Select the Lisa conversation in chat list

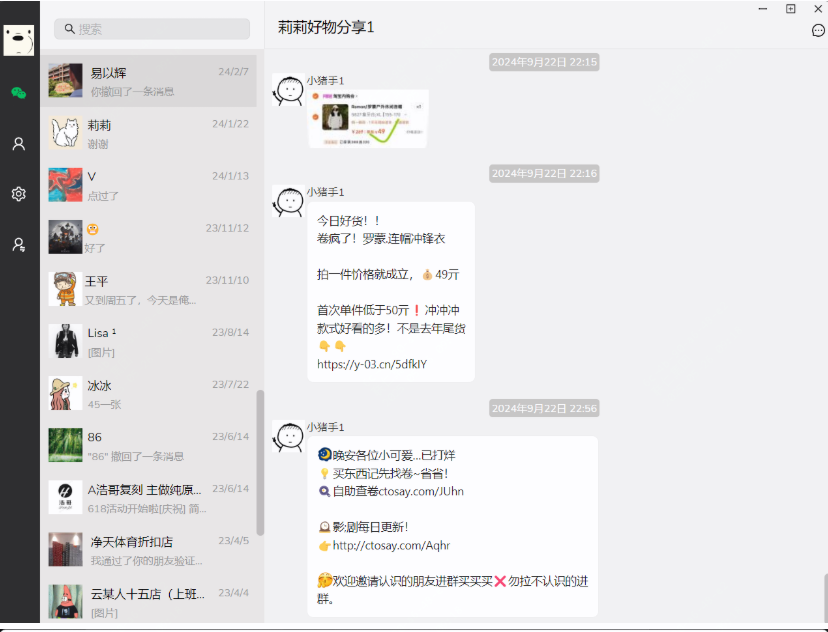(150, 341)
